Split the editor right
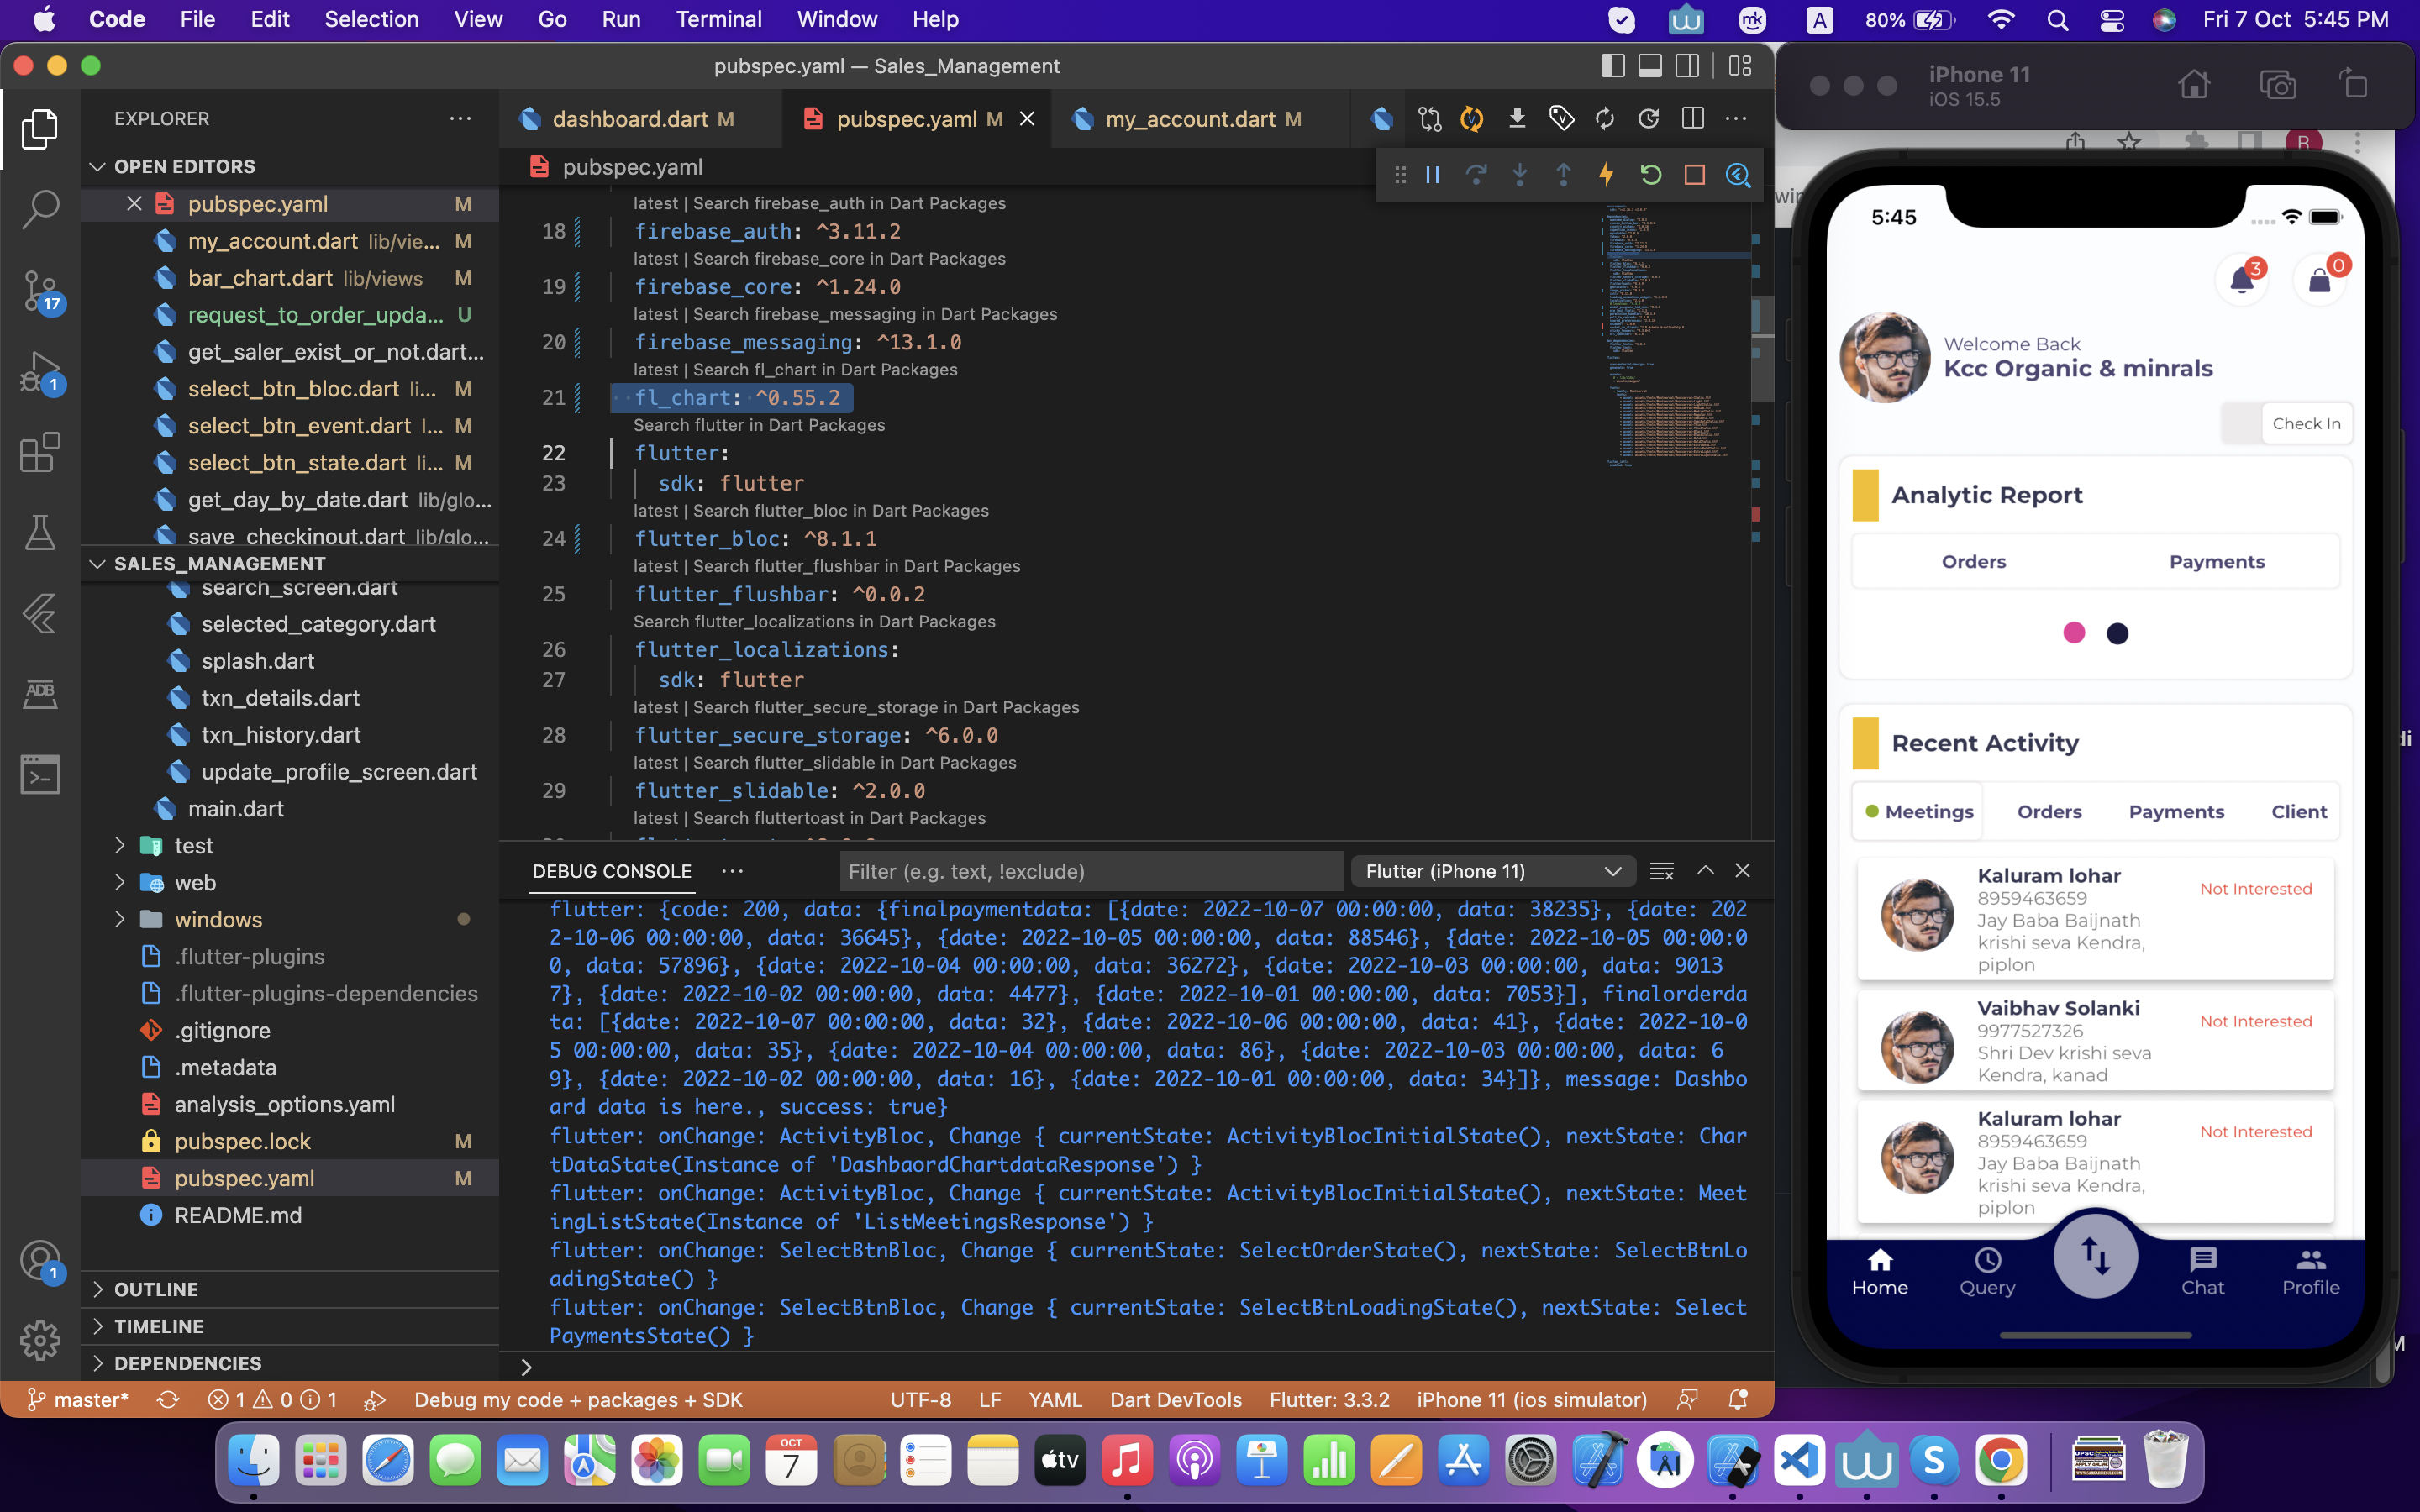This screenshot has width=2420, height=1512. [x=1693, y=119]
